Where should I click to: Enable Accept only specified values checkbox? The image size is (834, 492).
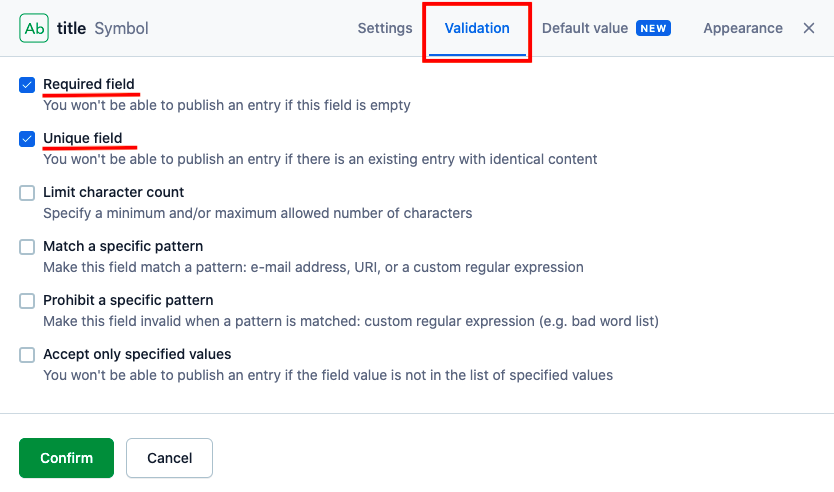tap(27, 355)
